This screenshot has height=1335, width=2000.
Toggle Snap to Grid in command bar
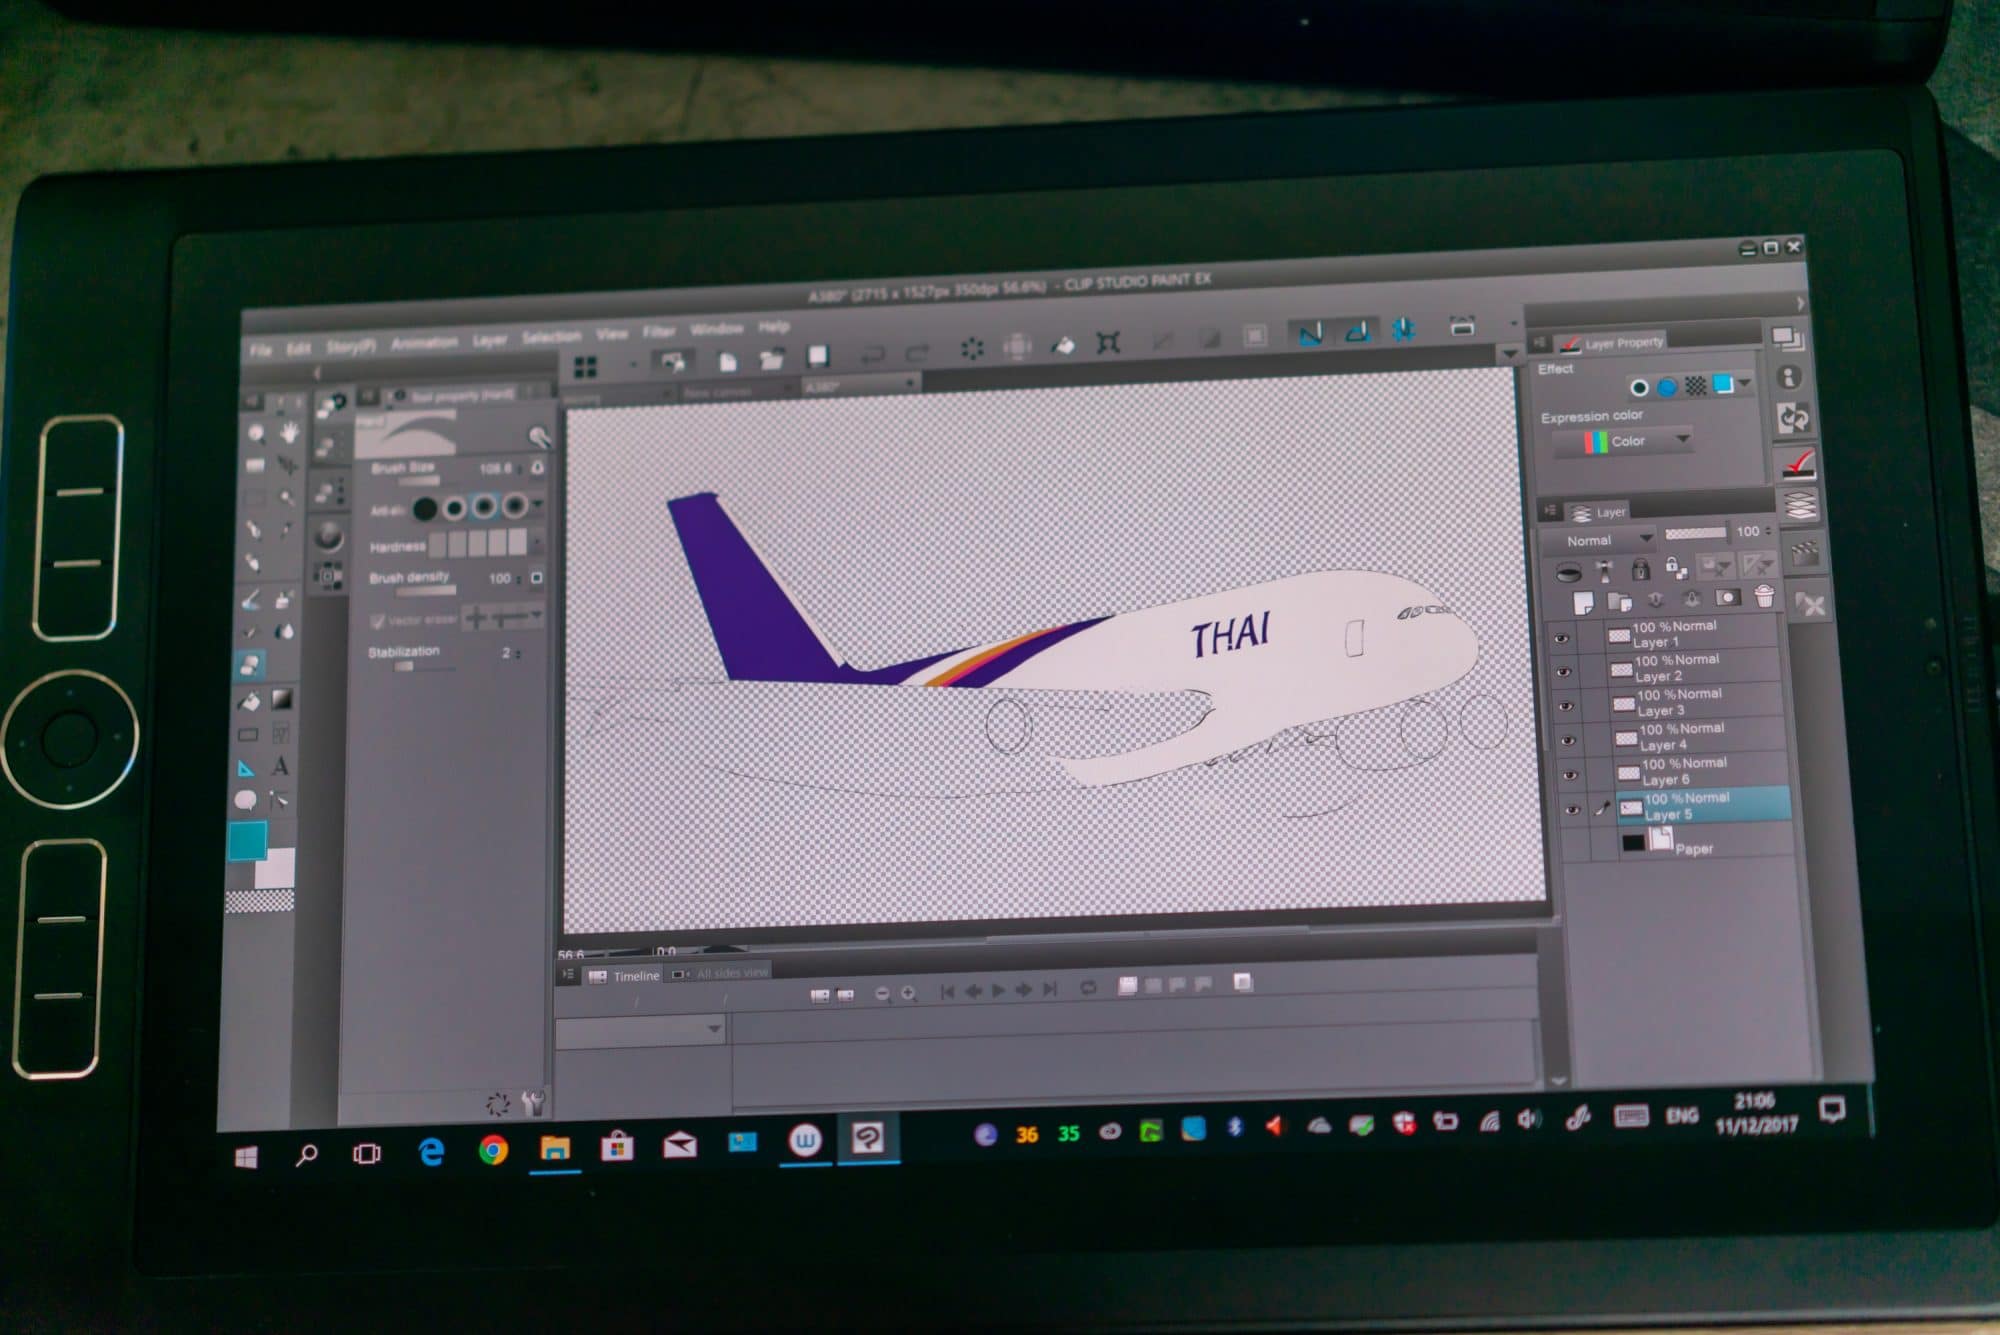tap(1404, 328)
